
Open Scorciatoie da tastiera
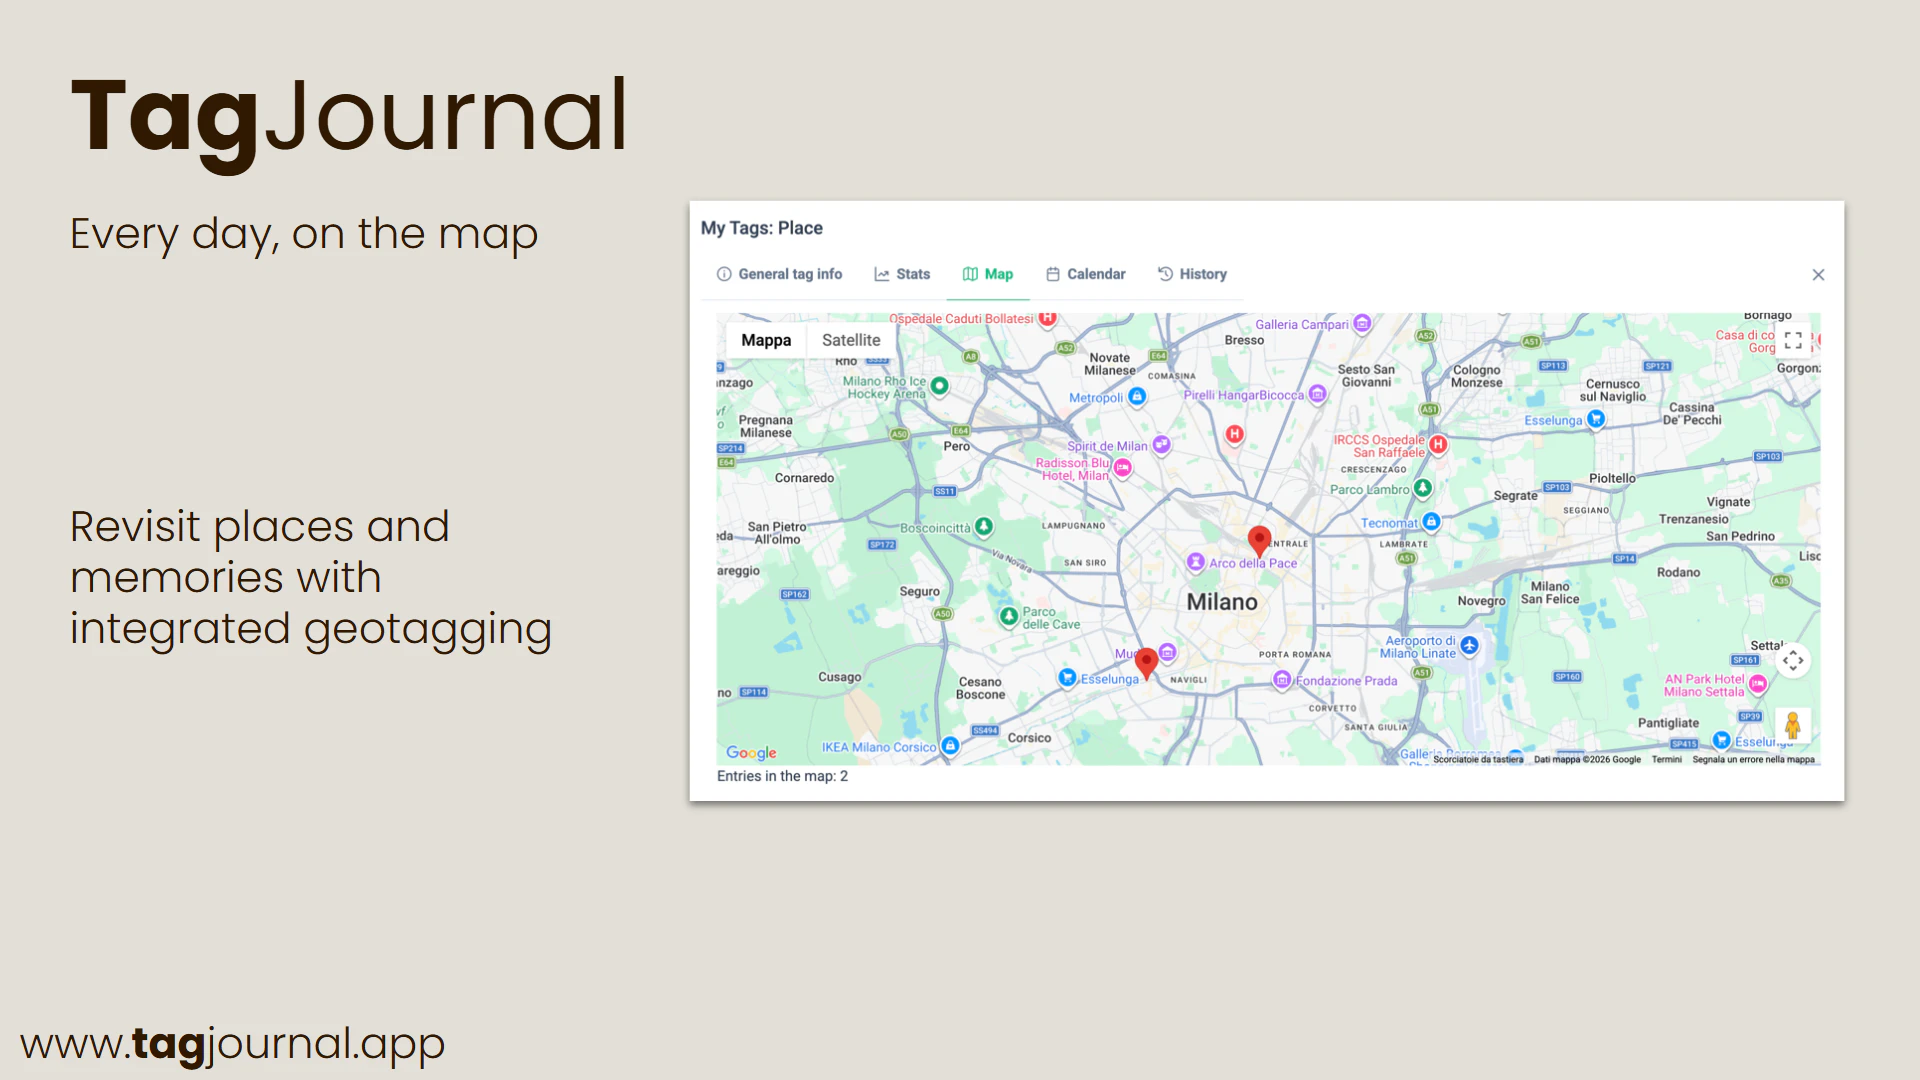point(1478,759)
